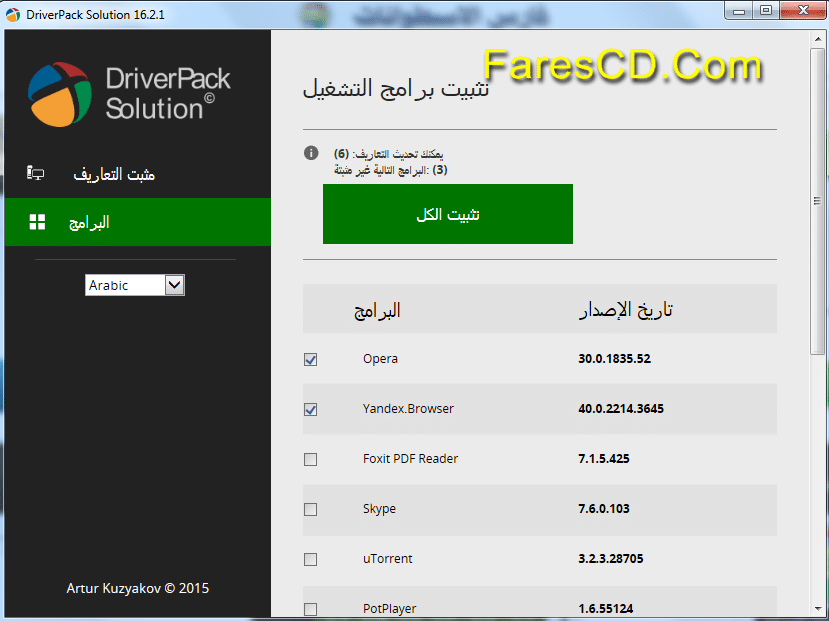This screenshot has height=621, width=829.
Task: Click the البرامج column header
Action: [x=377, y=310]
